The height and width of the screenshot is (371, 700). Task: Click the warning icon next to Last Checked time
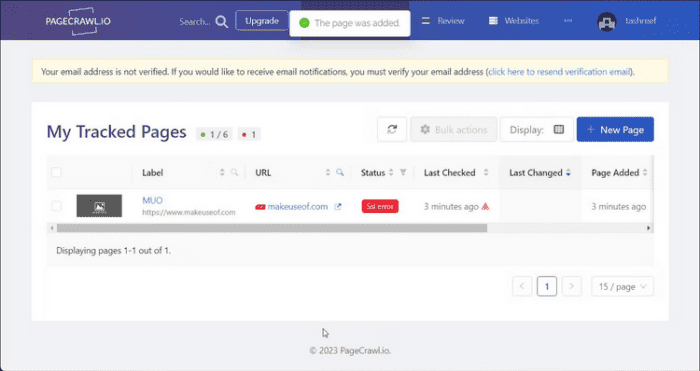point(486,206)
